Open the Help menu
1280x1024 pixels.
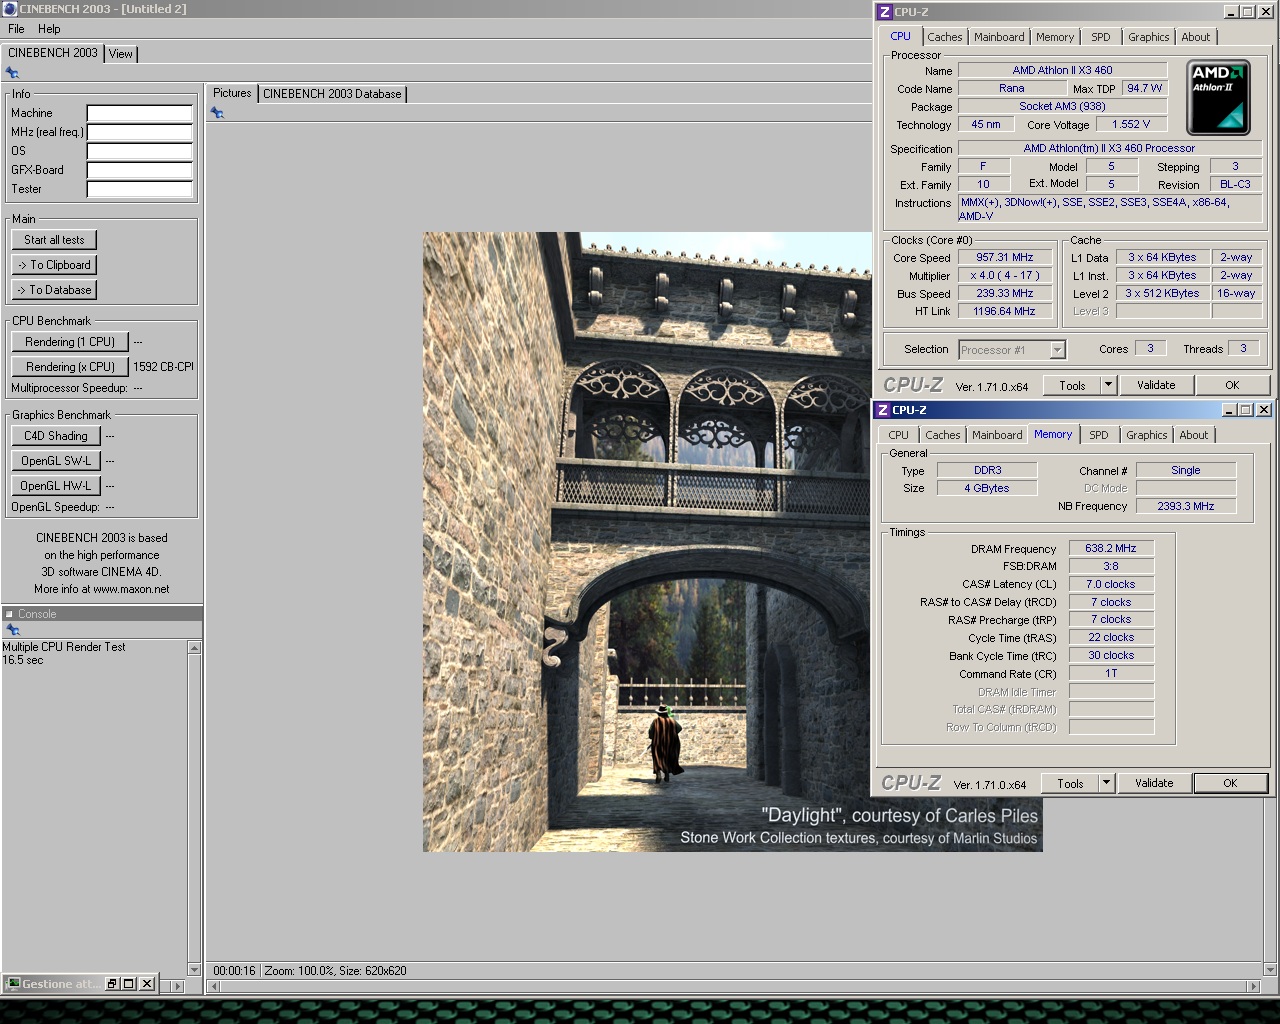pos(49,29)
